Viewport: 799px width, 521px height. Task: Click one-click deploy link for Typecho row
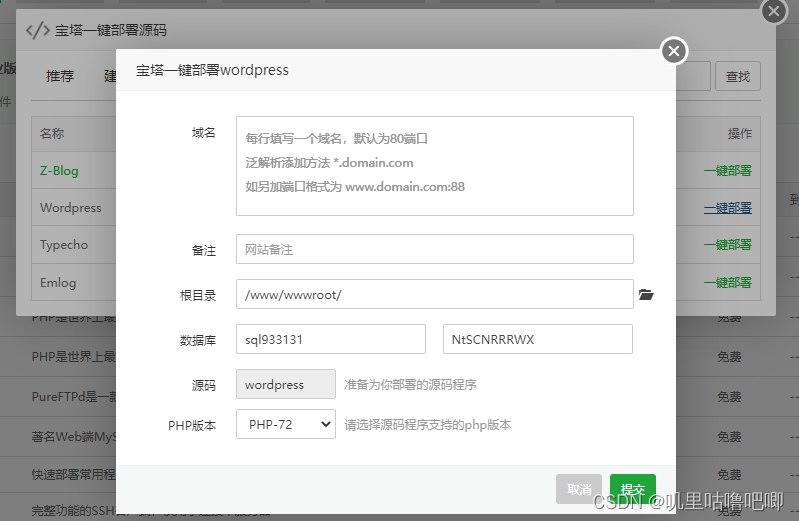pos(728,245)
